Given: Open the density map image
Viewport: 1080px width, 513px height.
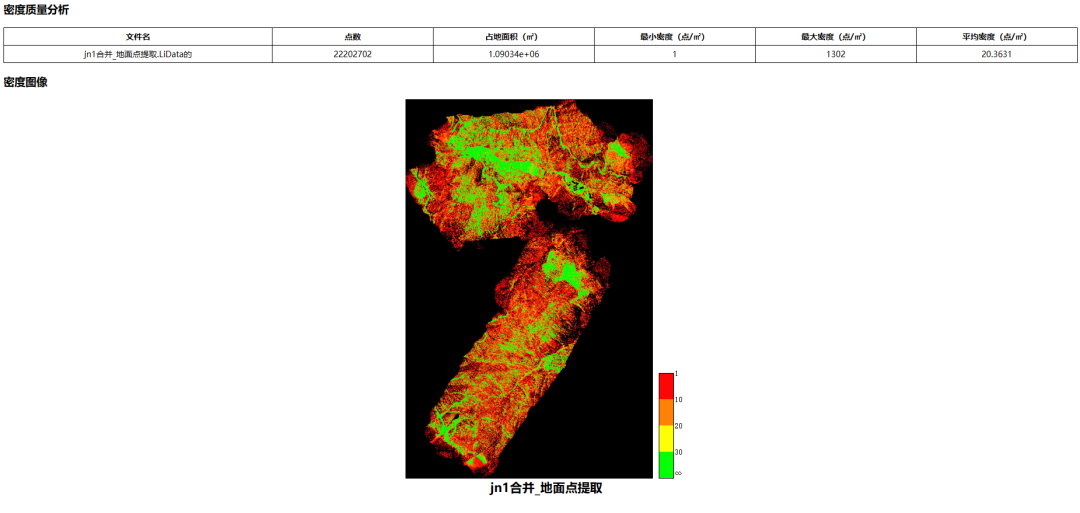Looking at the screenshot, I should click(x=529, y=289).
